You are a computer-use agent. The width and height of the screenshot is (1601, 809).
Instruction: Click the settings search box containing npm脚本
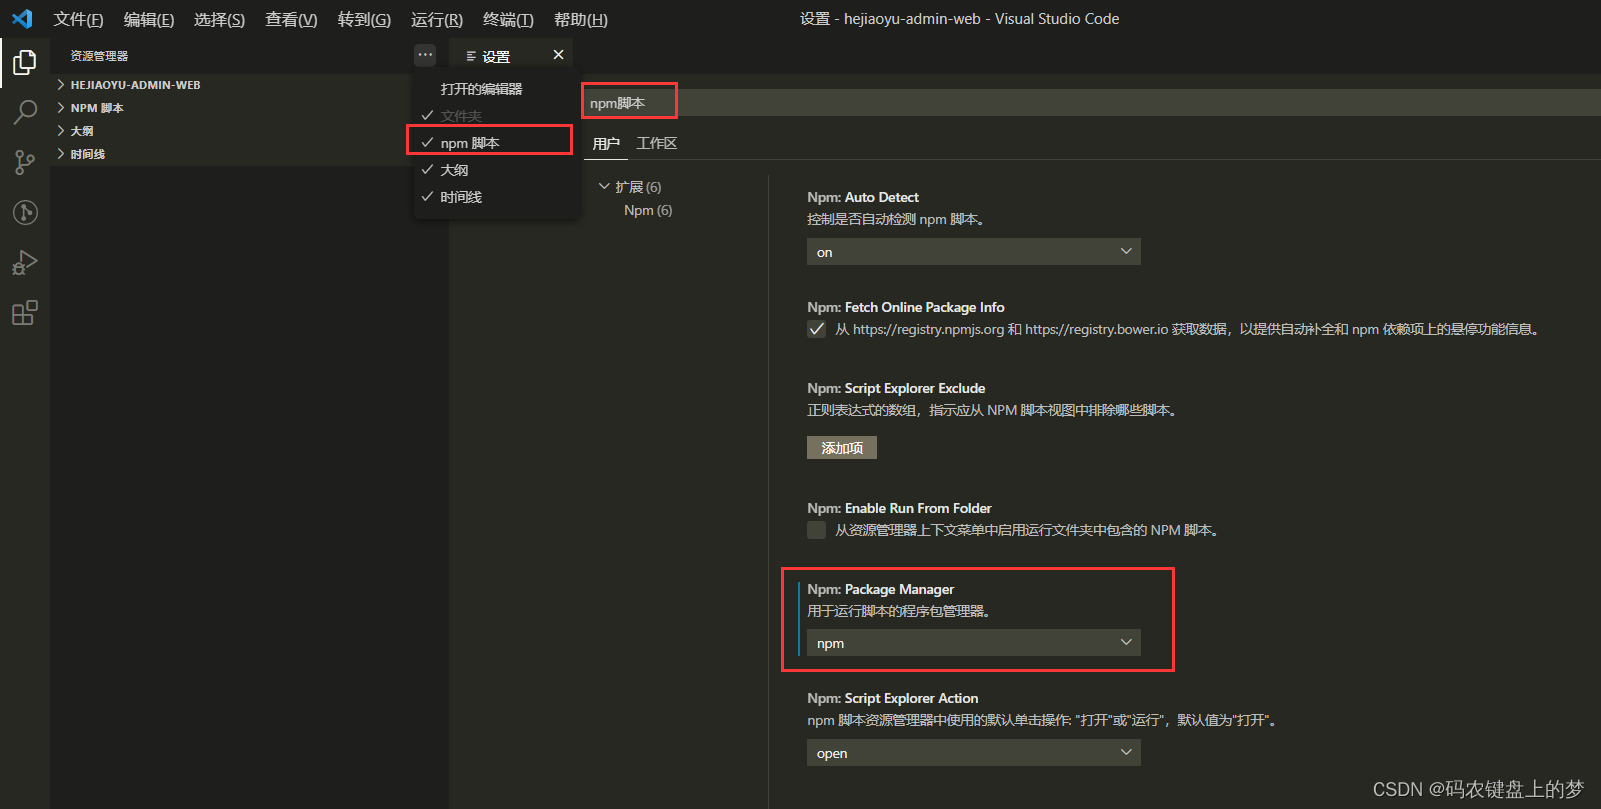(x=1092, y=103)
